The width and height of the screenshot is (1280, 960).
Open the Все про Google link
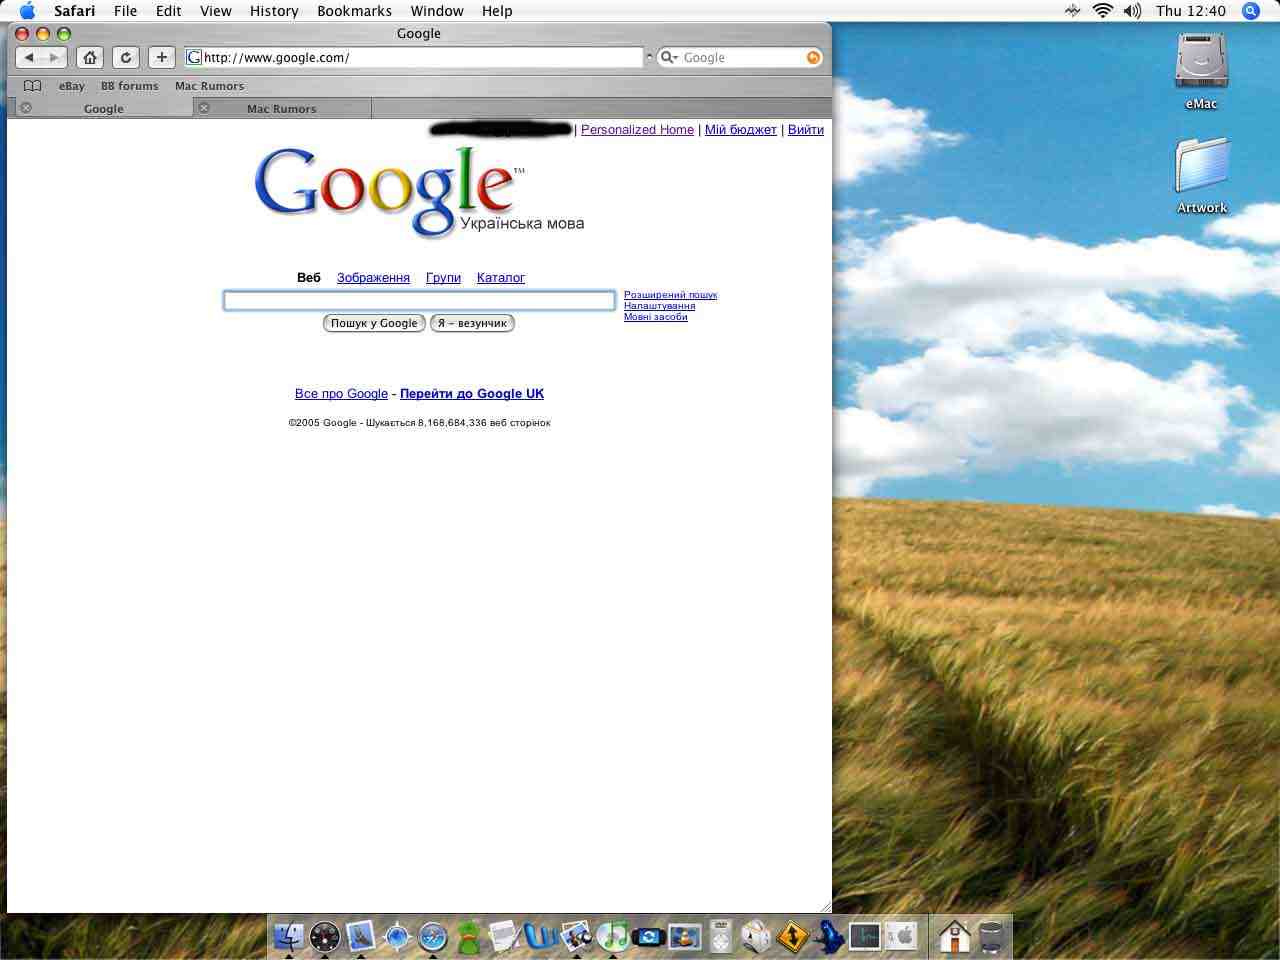point(341,394)
